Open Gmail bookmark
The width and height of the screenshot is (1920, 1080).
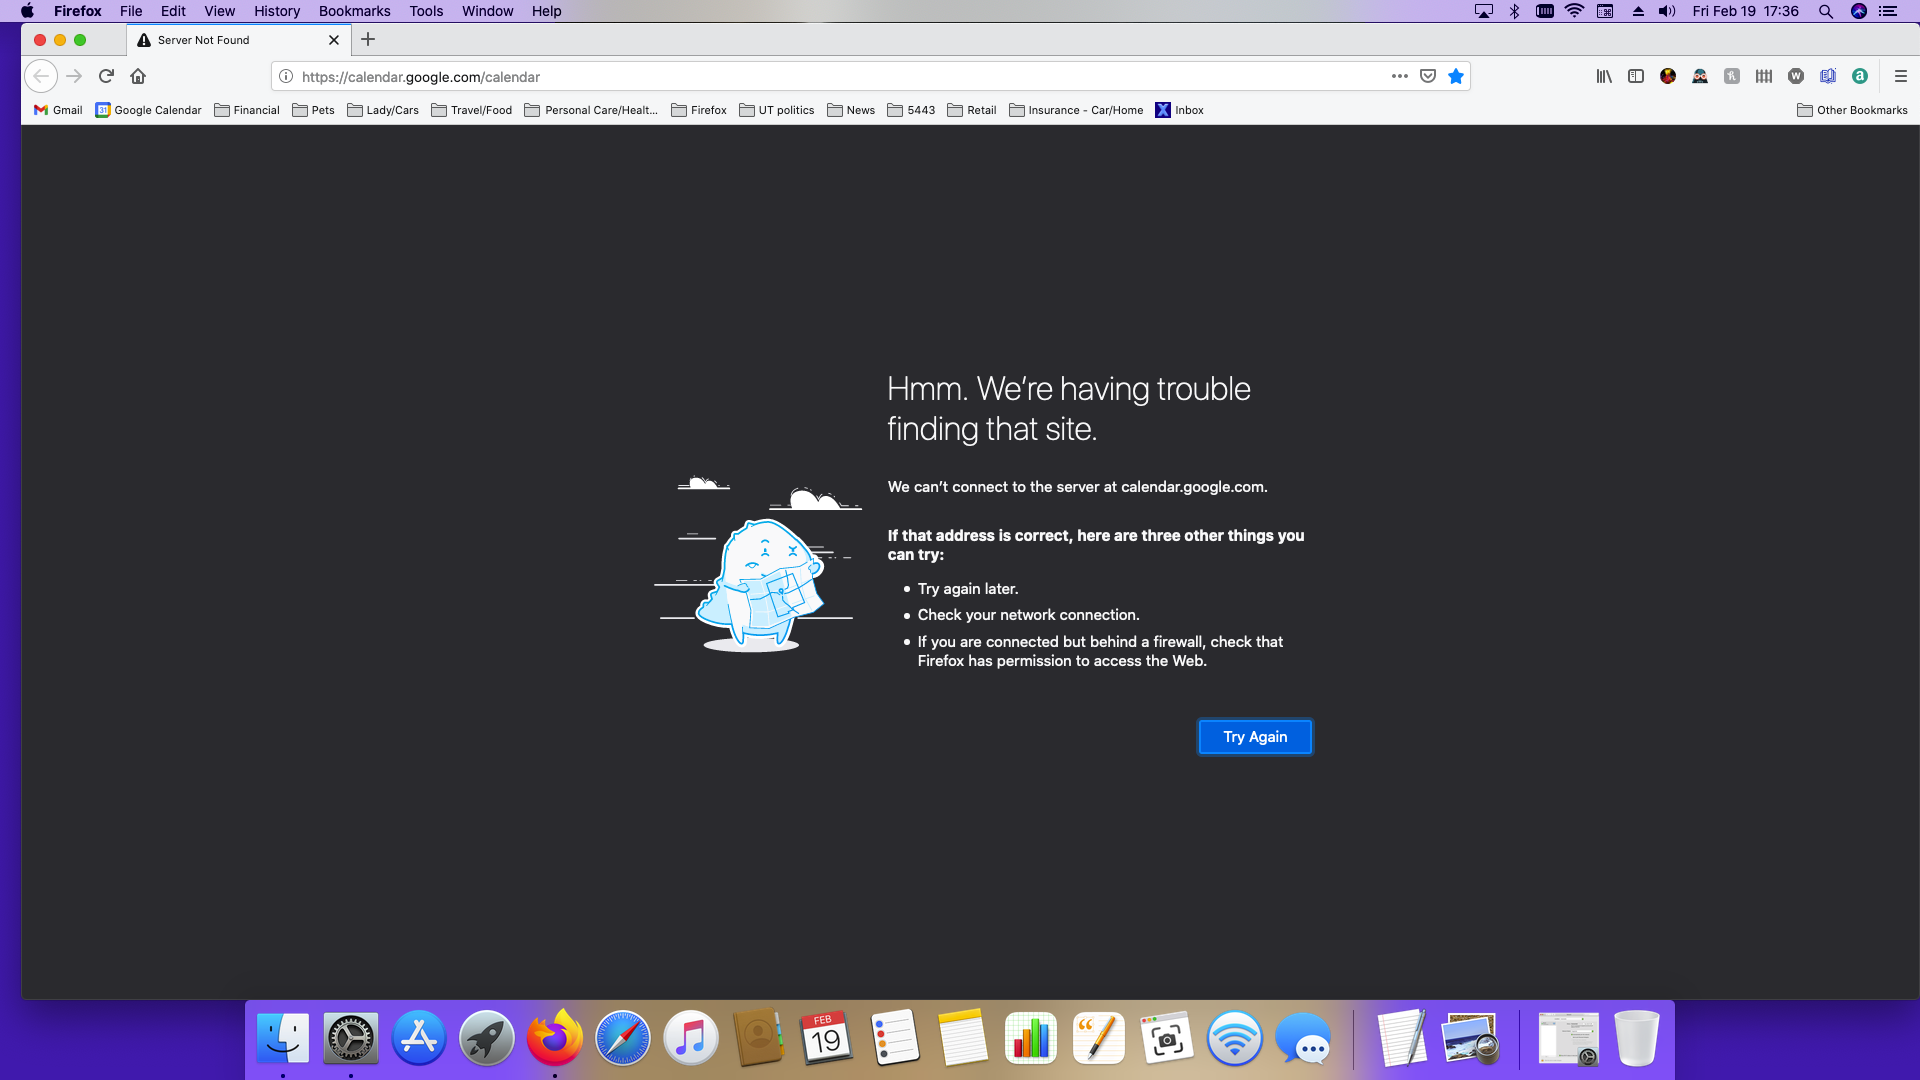58,110
